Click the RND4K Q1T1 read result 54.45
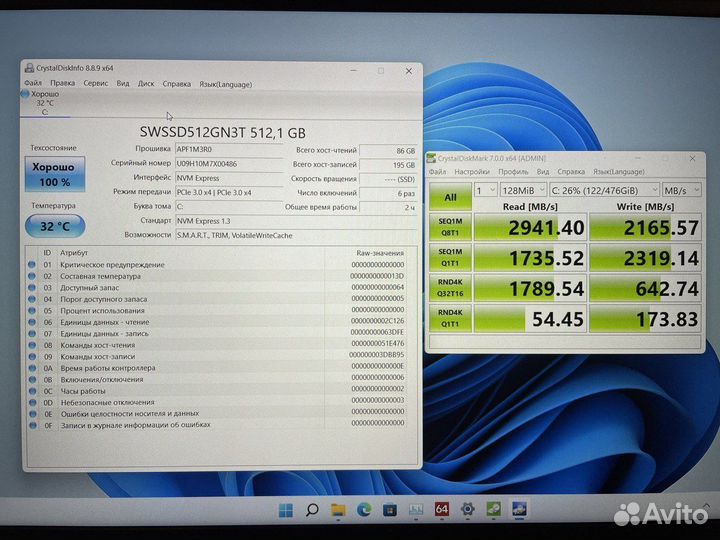This screenshot has height=540, width=720. pyautogui.click(x=530, y=318)
